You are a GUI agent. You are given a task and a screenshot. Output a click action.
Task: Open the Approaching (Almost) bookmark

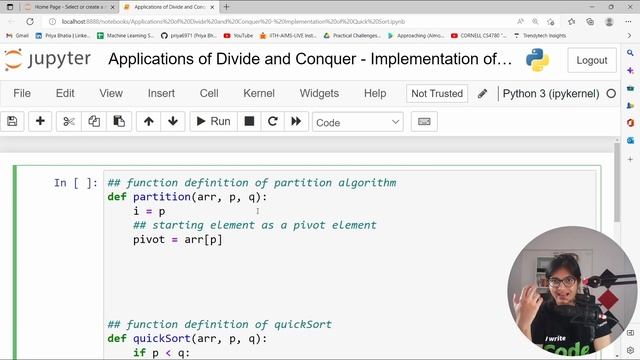416,36
